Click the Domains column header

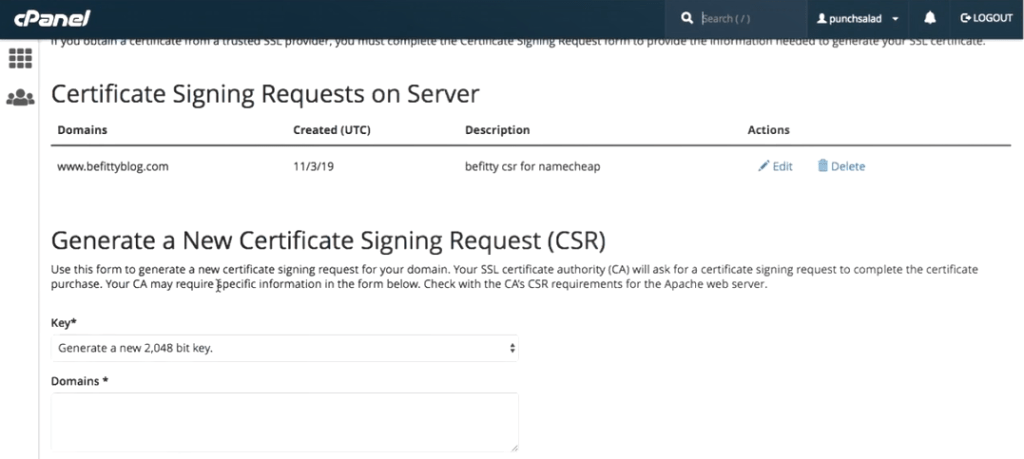pyautogui.click(x=82, y=130)
